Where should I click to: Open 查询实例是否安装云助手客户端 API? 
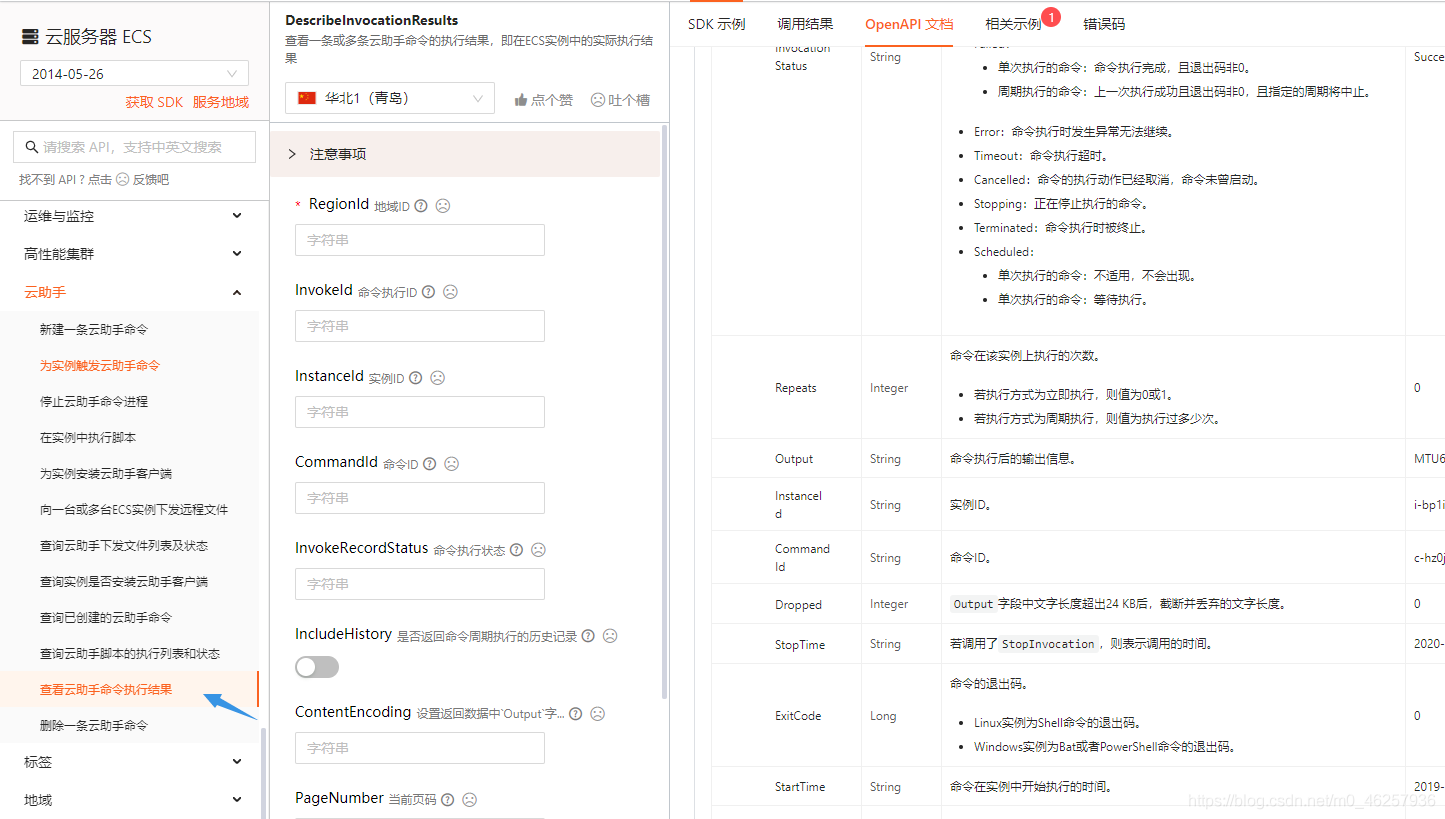(x=124, y=581)
